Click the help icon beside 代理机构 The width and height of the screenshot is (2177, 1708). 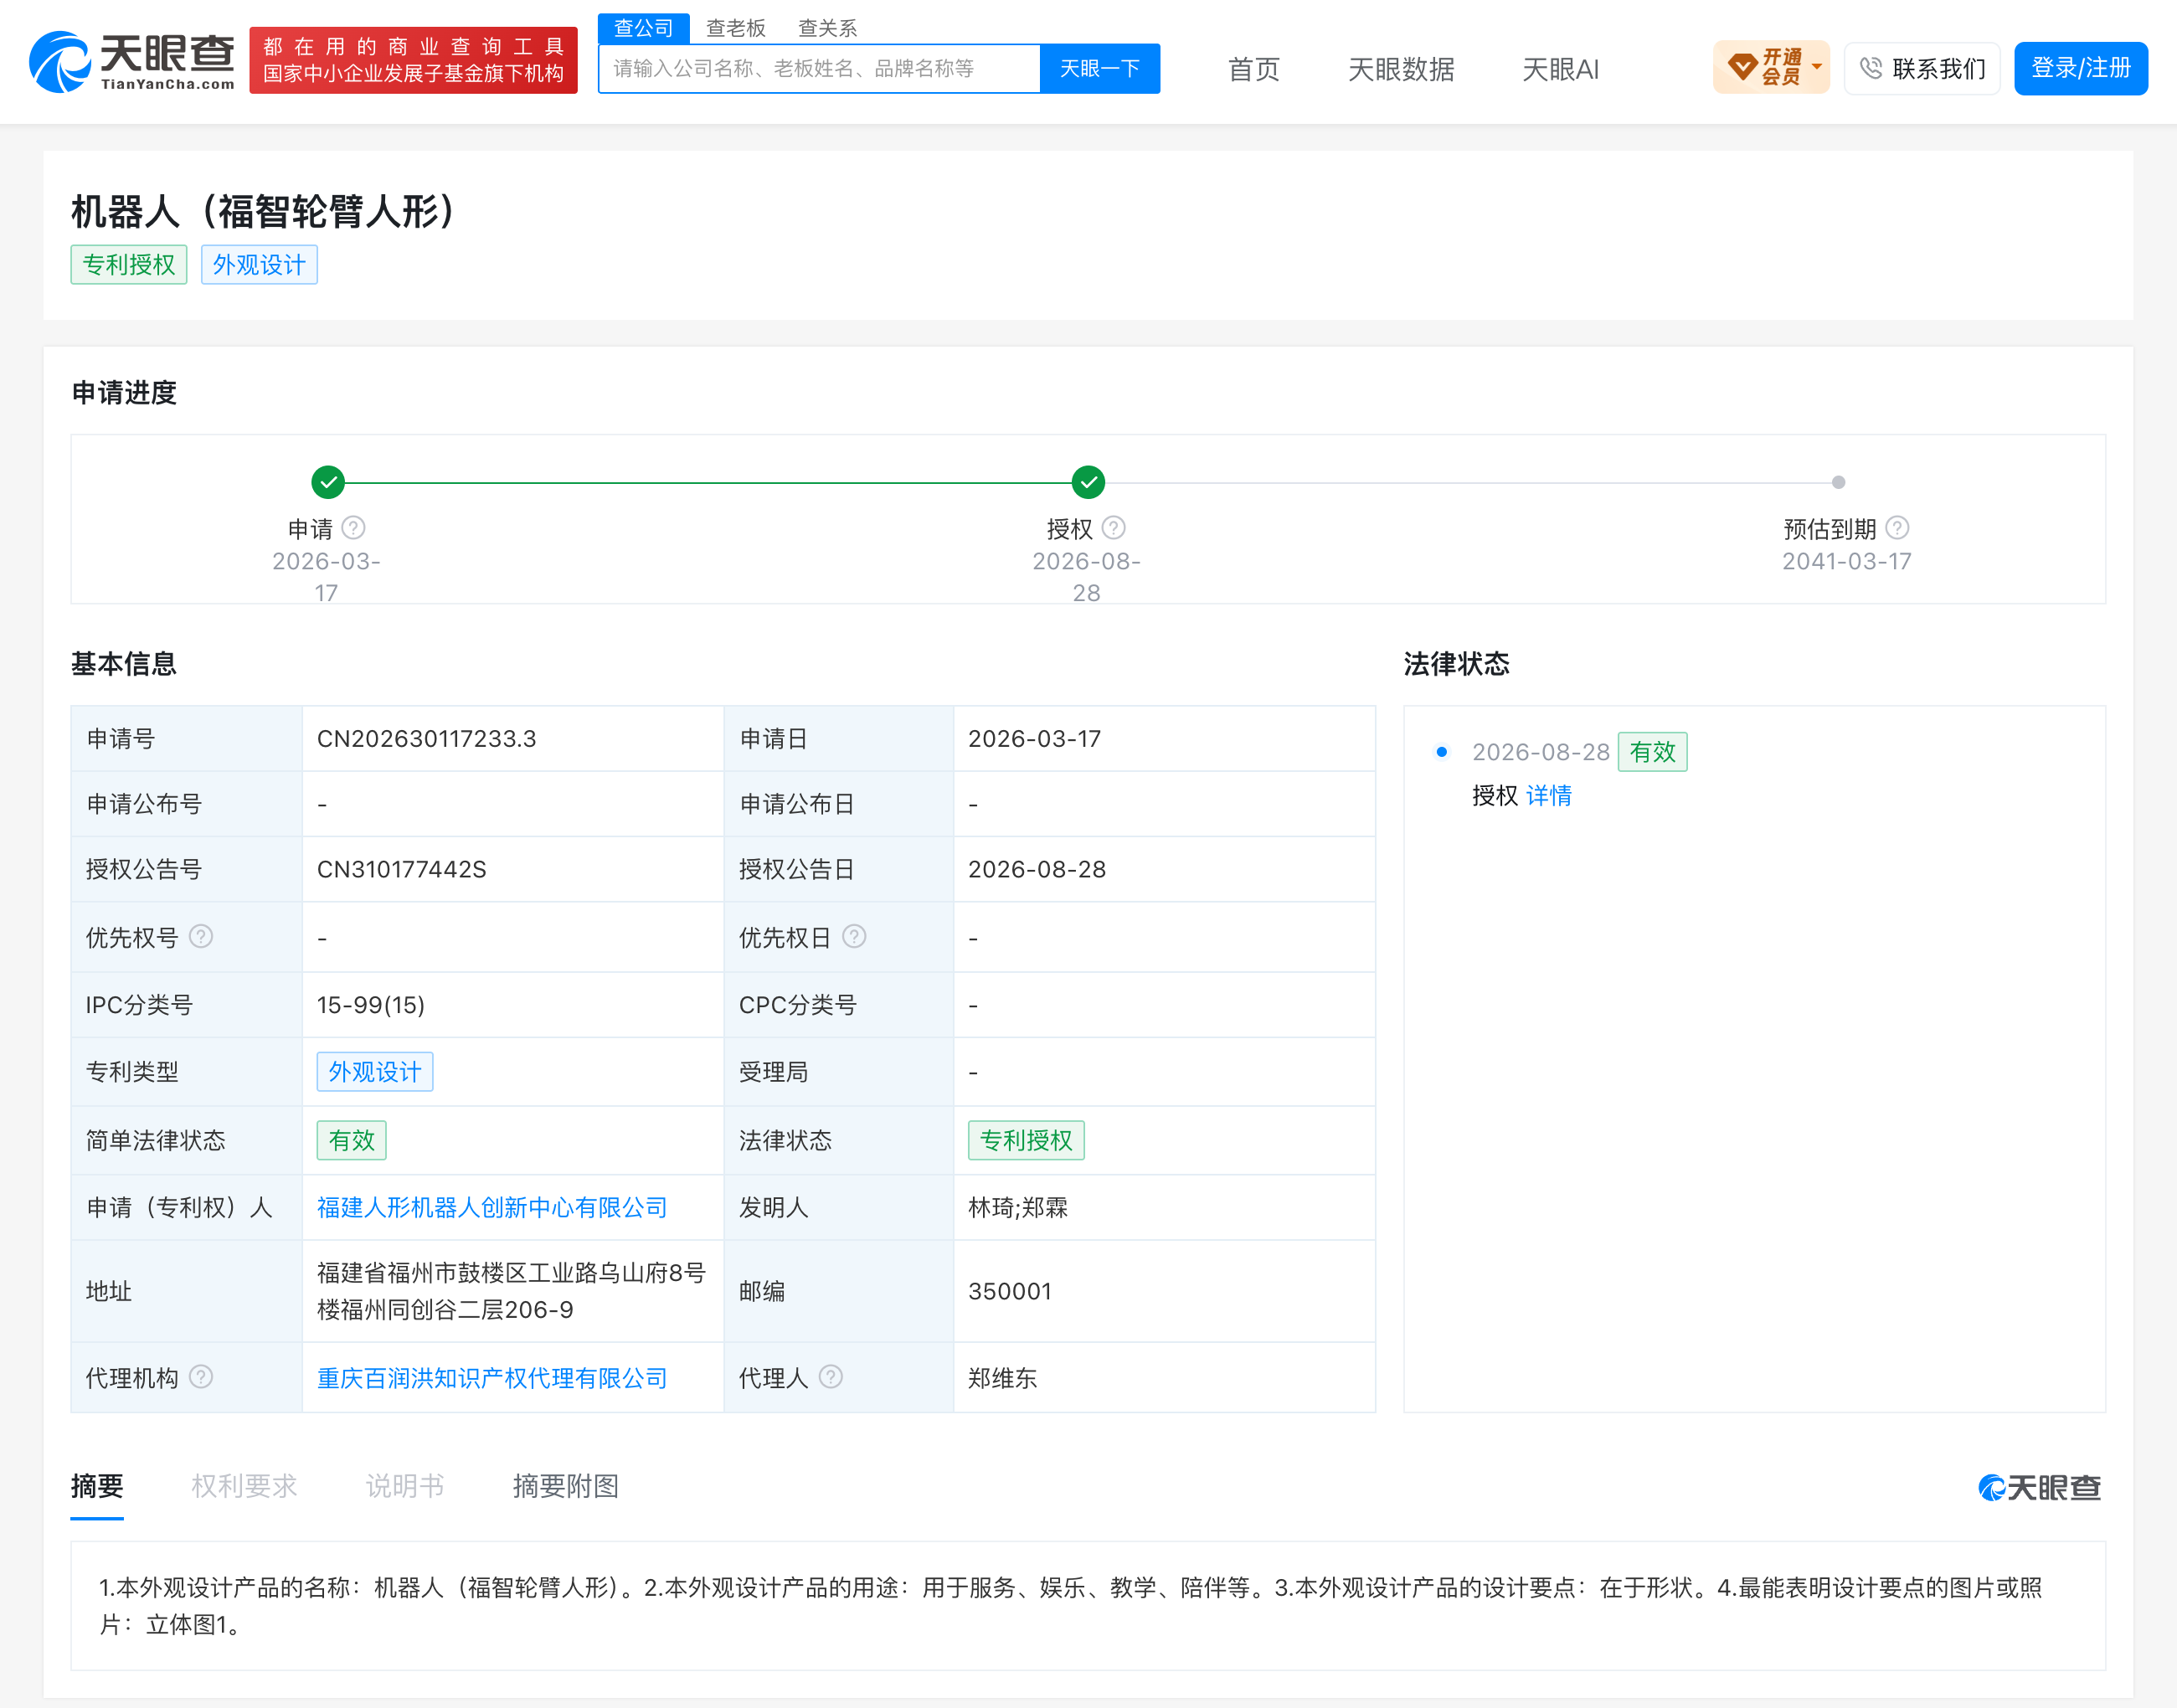click(201, 1378)
